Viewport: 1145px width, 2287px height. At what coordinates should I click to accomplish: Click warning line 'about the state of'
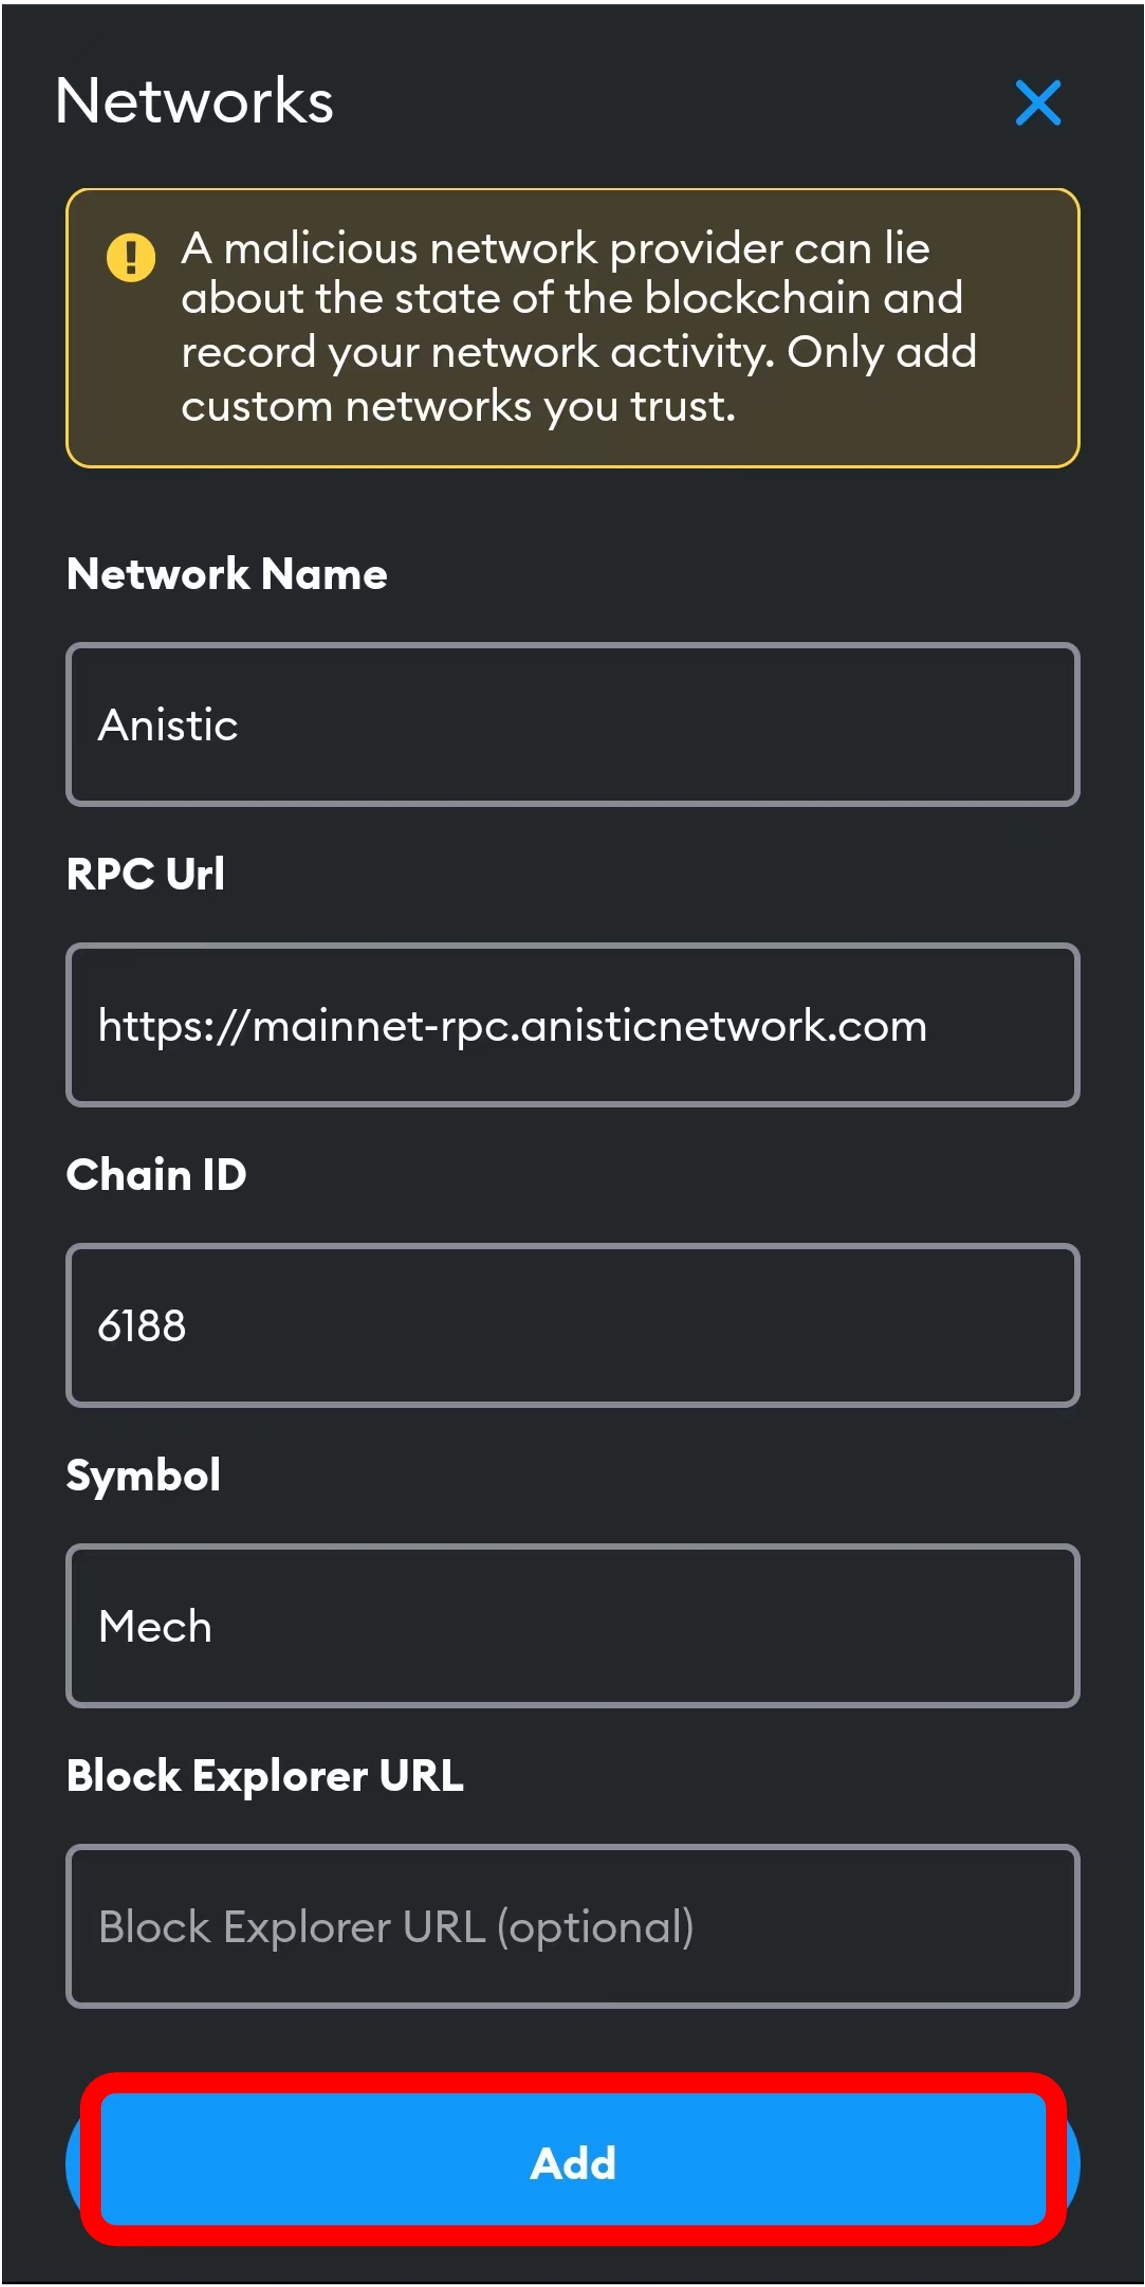pos(571,298)
